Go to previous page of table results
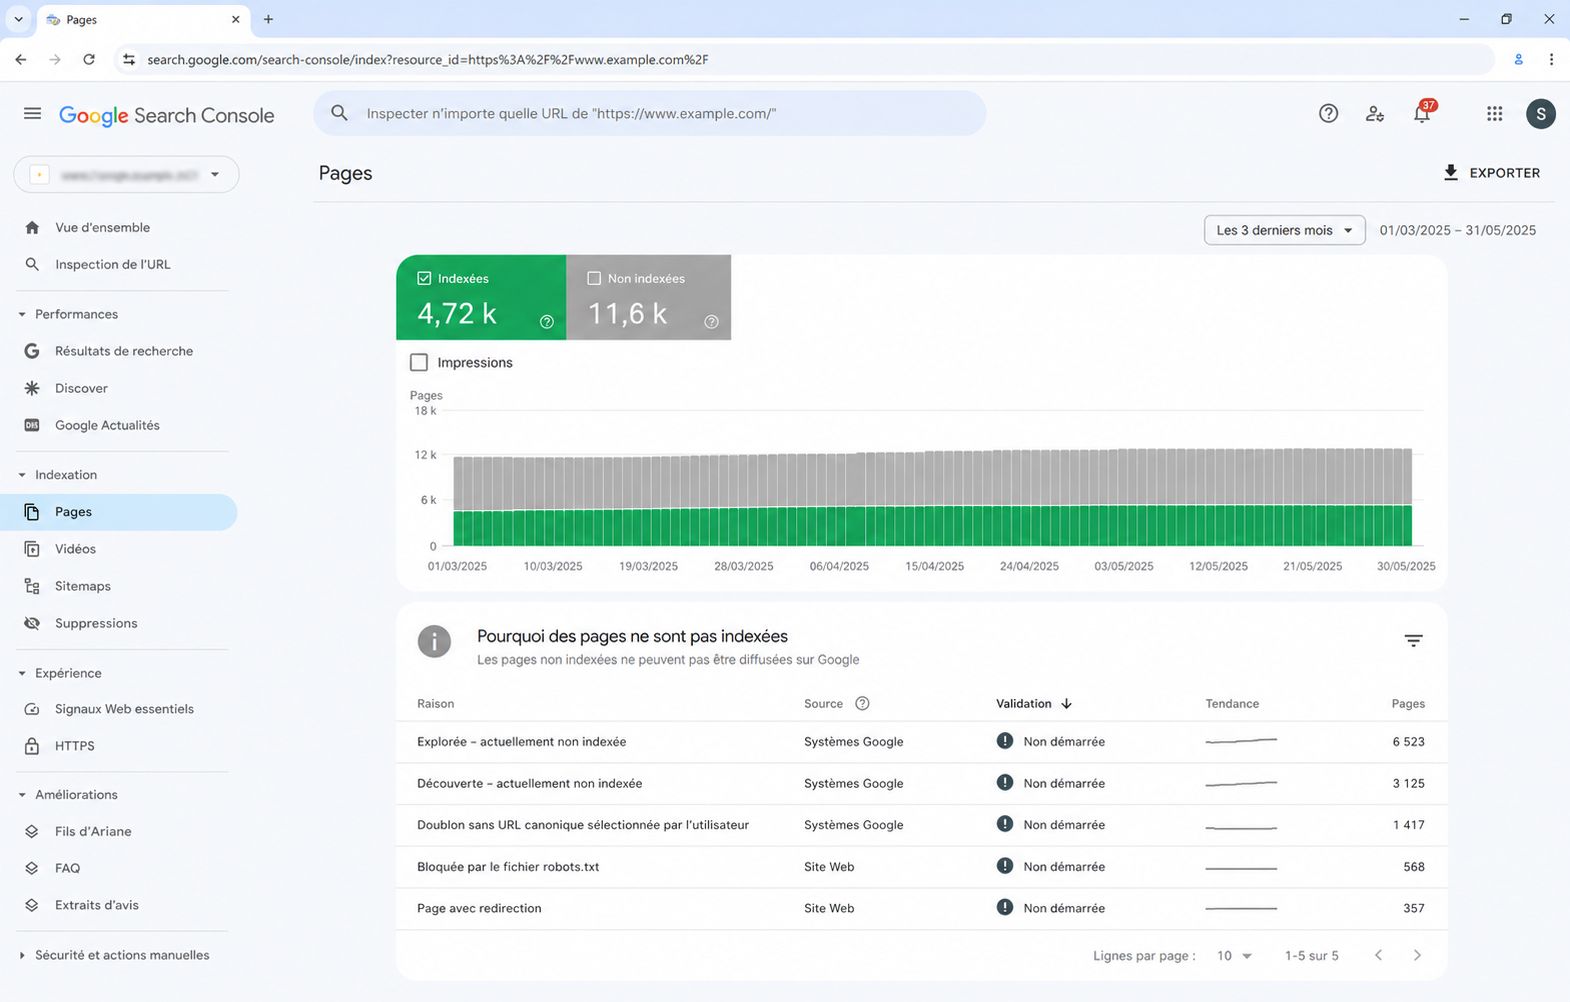The width and height of the screenshot is (1570, 1002). 1378,956
